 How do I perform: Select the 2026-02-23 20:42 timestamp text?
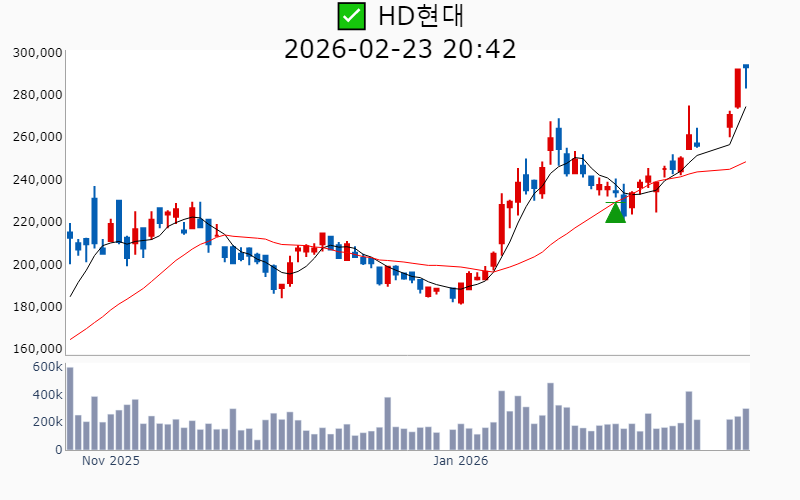point(400,49)
